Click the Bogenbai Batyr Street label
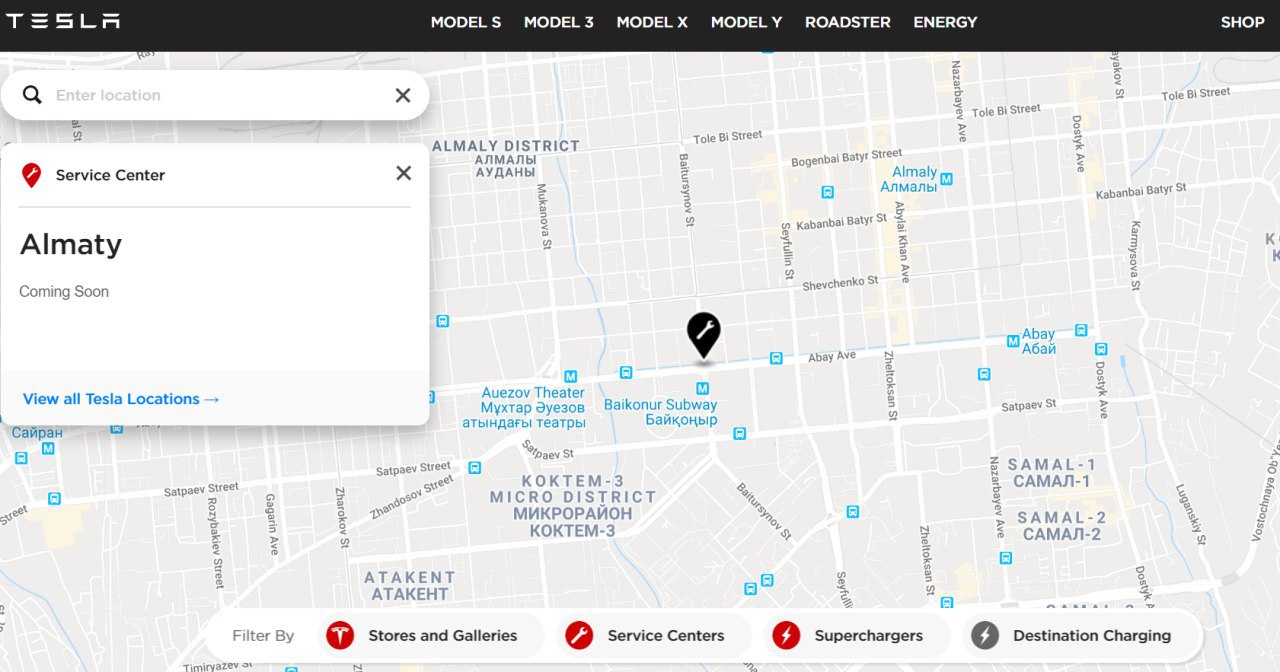The image size is (1280, 672). coord(846,157)
